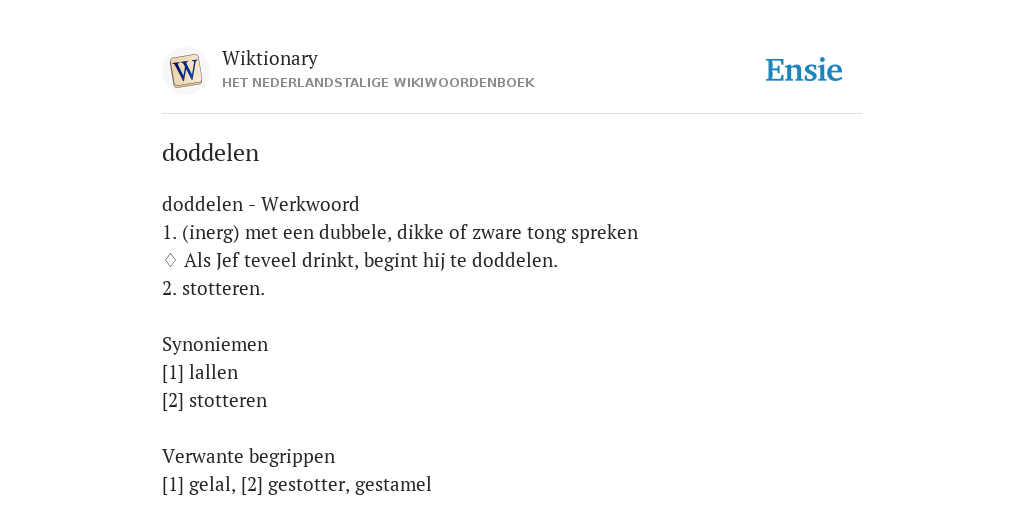Click the Wiktionary W logo icon

(x=185, y=71)
